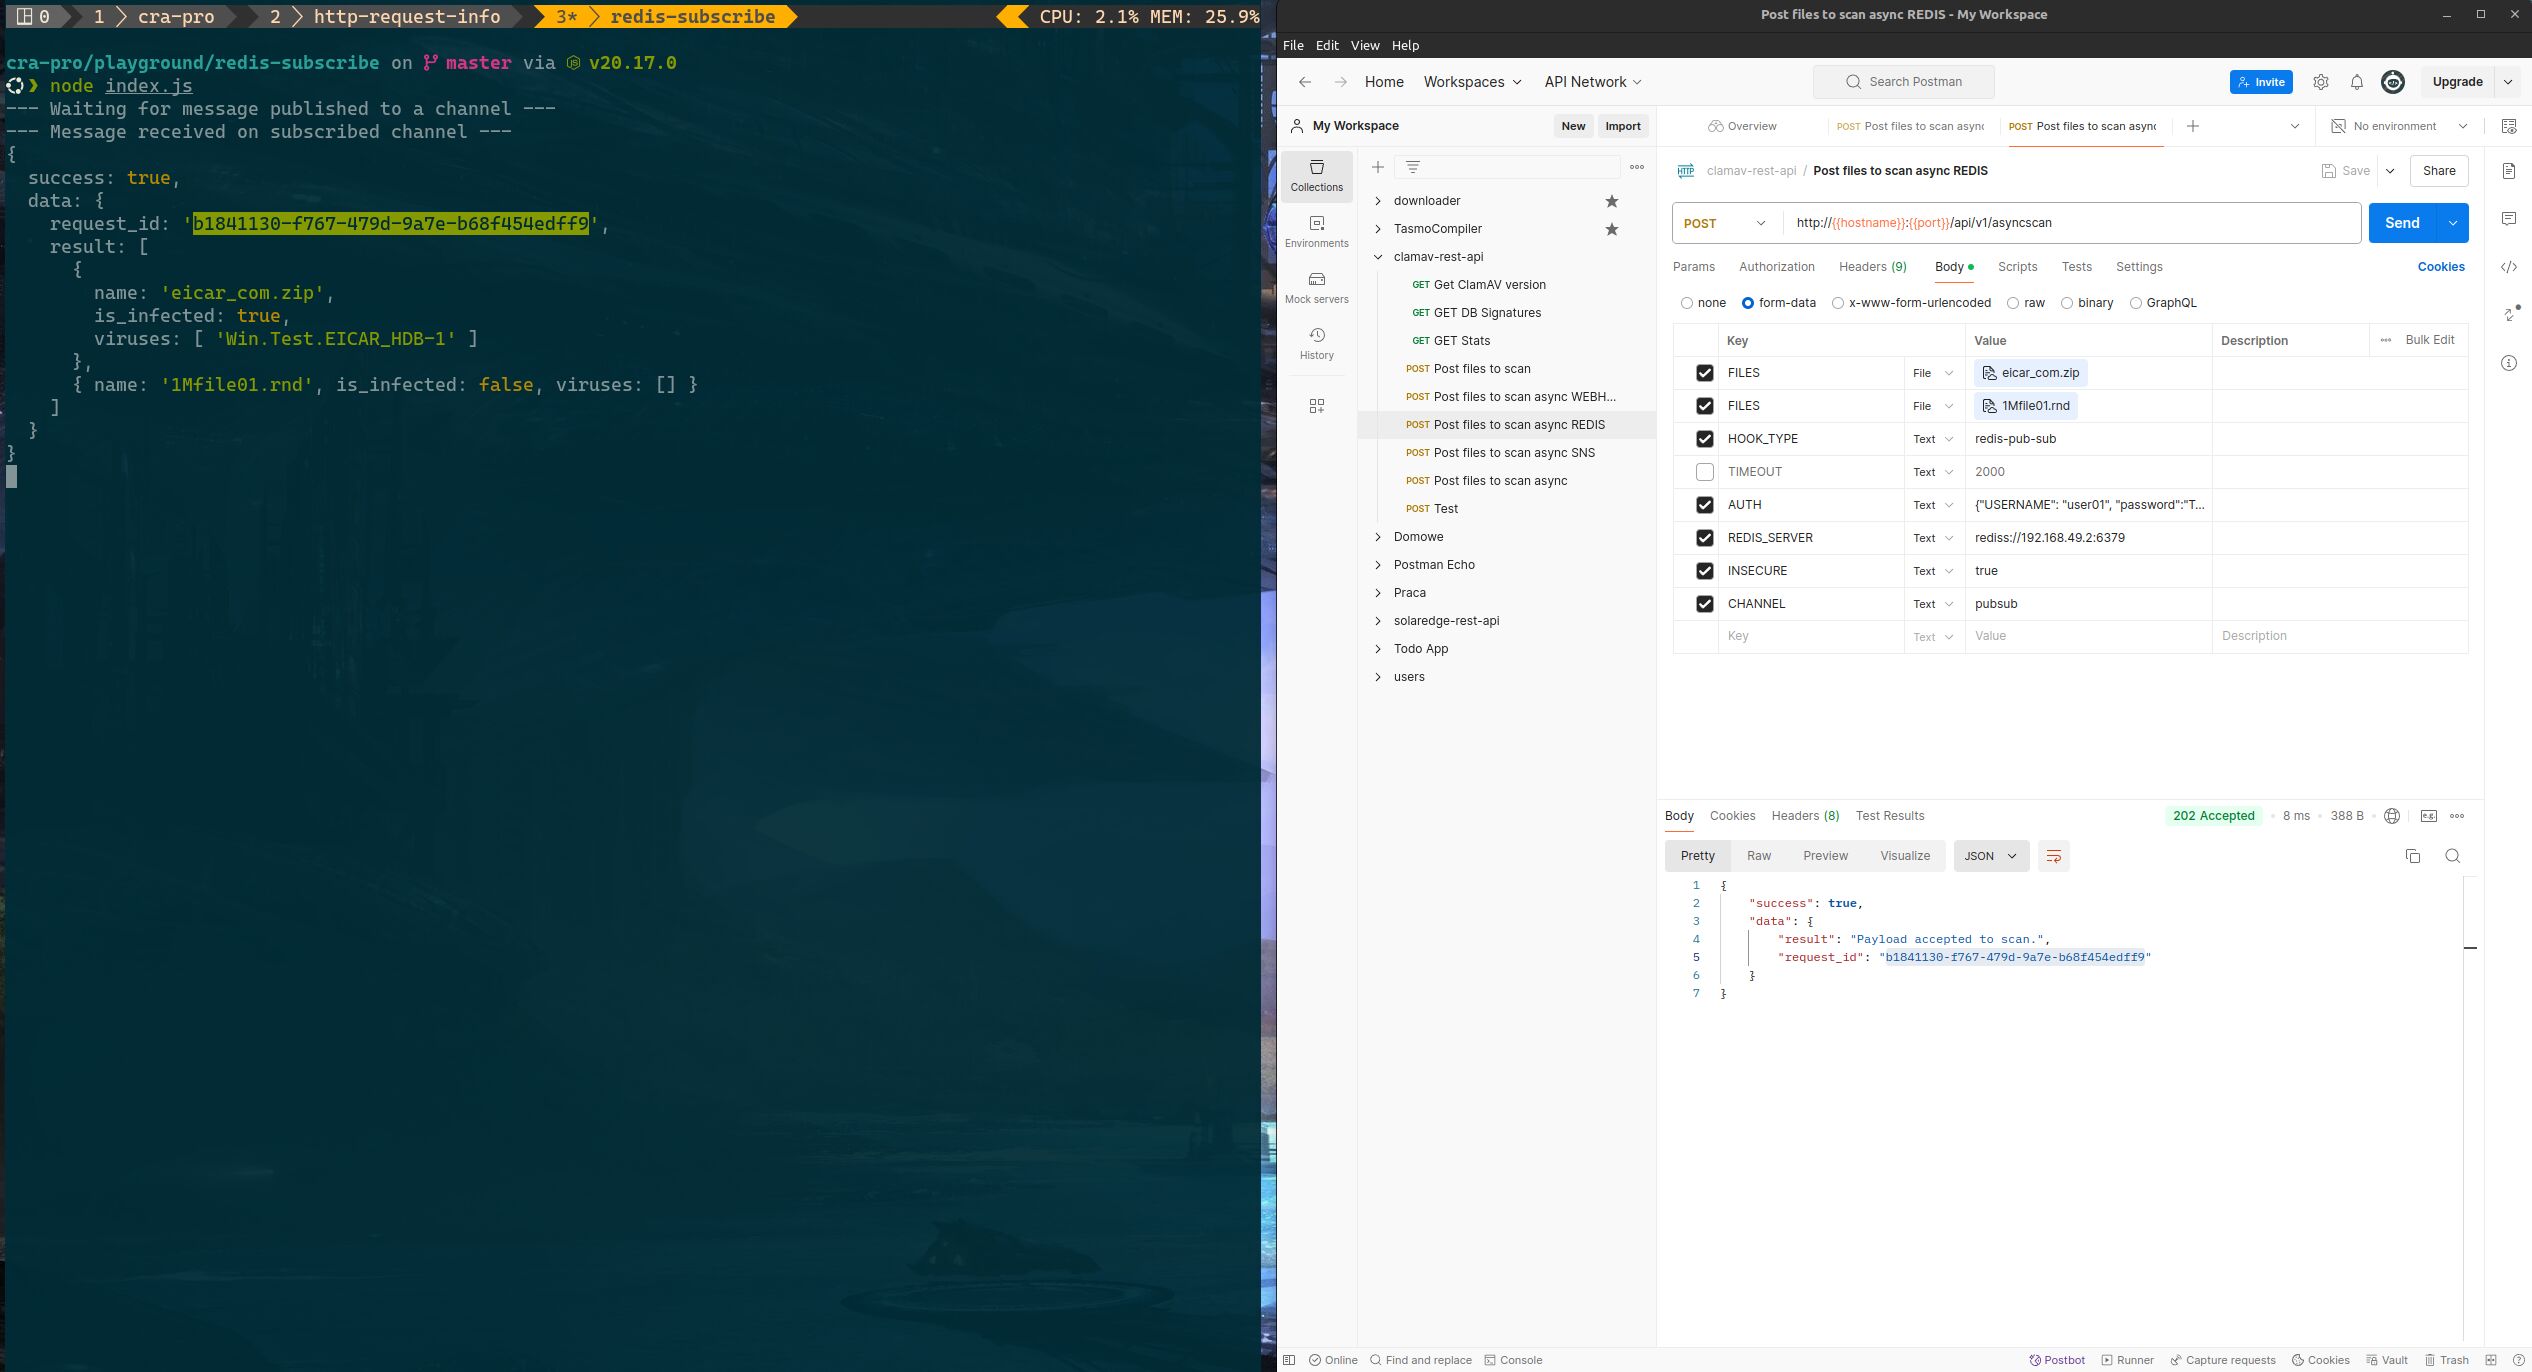Open the History sidebar panel
2532x1372 pixels.
[x=1316, y=343]
